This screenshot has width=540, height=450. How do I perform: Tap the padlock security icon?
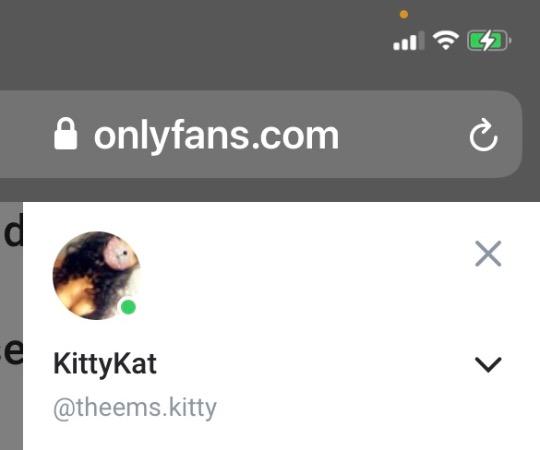[65, 134]
